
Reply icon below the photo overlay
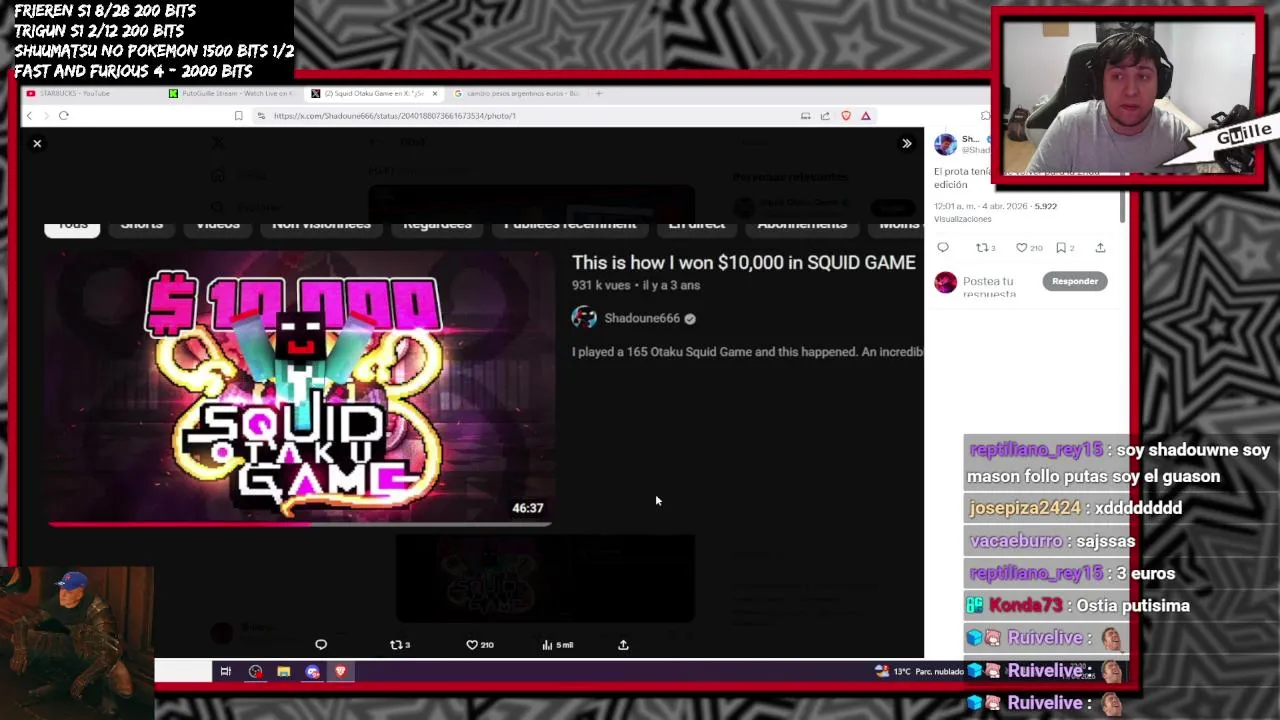(321, 645)
